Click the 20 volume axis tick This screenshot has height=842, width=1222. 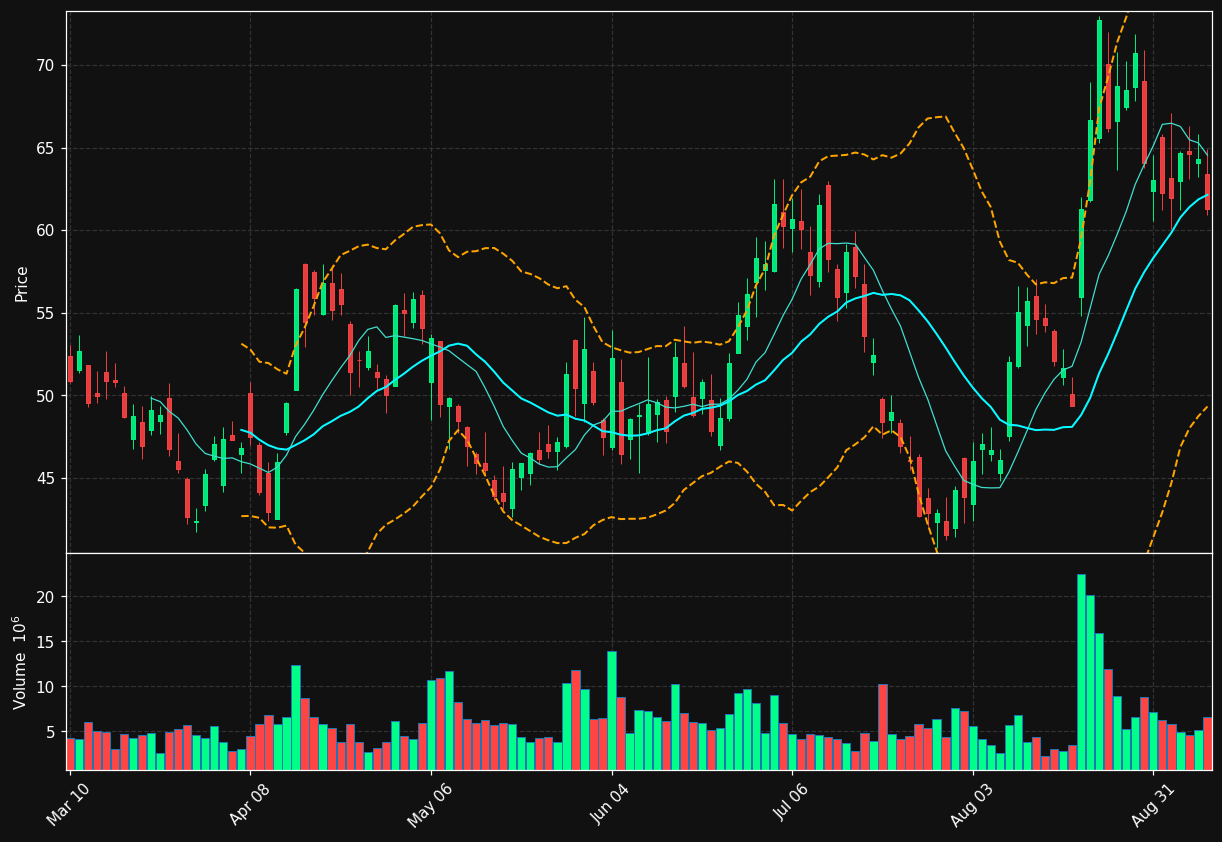point(45,597)
